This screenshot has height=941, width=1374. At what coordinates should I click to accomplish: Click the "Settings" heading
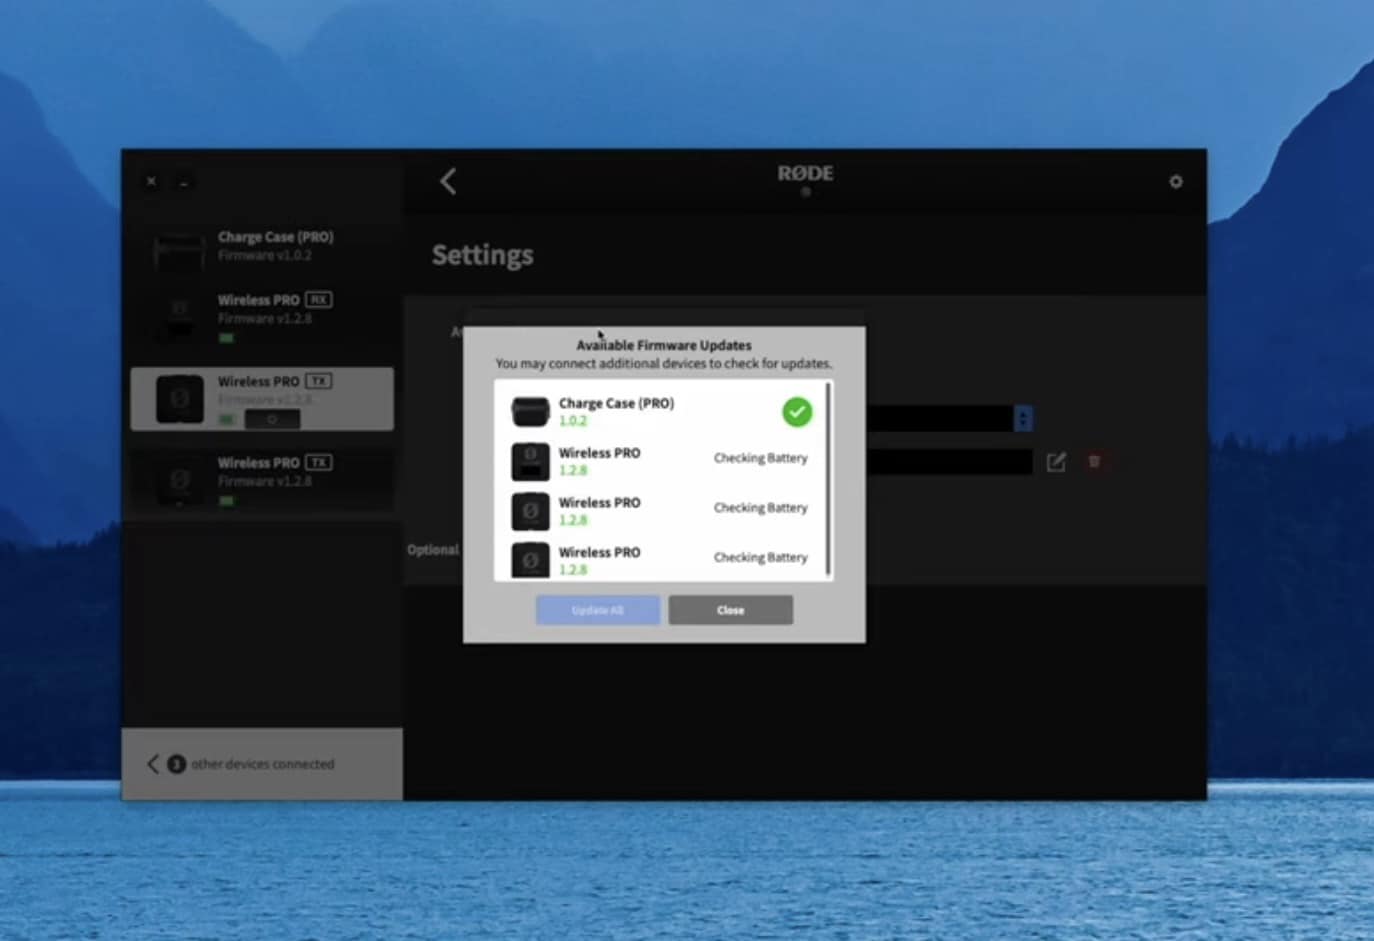[482, 255]
